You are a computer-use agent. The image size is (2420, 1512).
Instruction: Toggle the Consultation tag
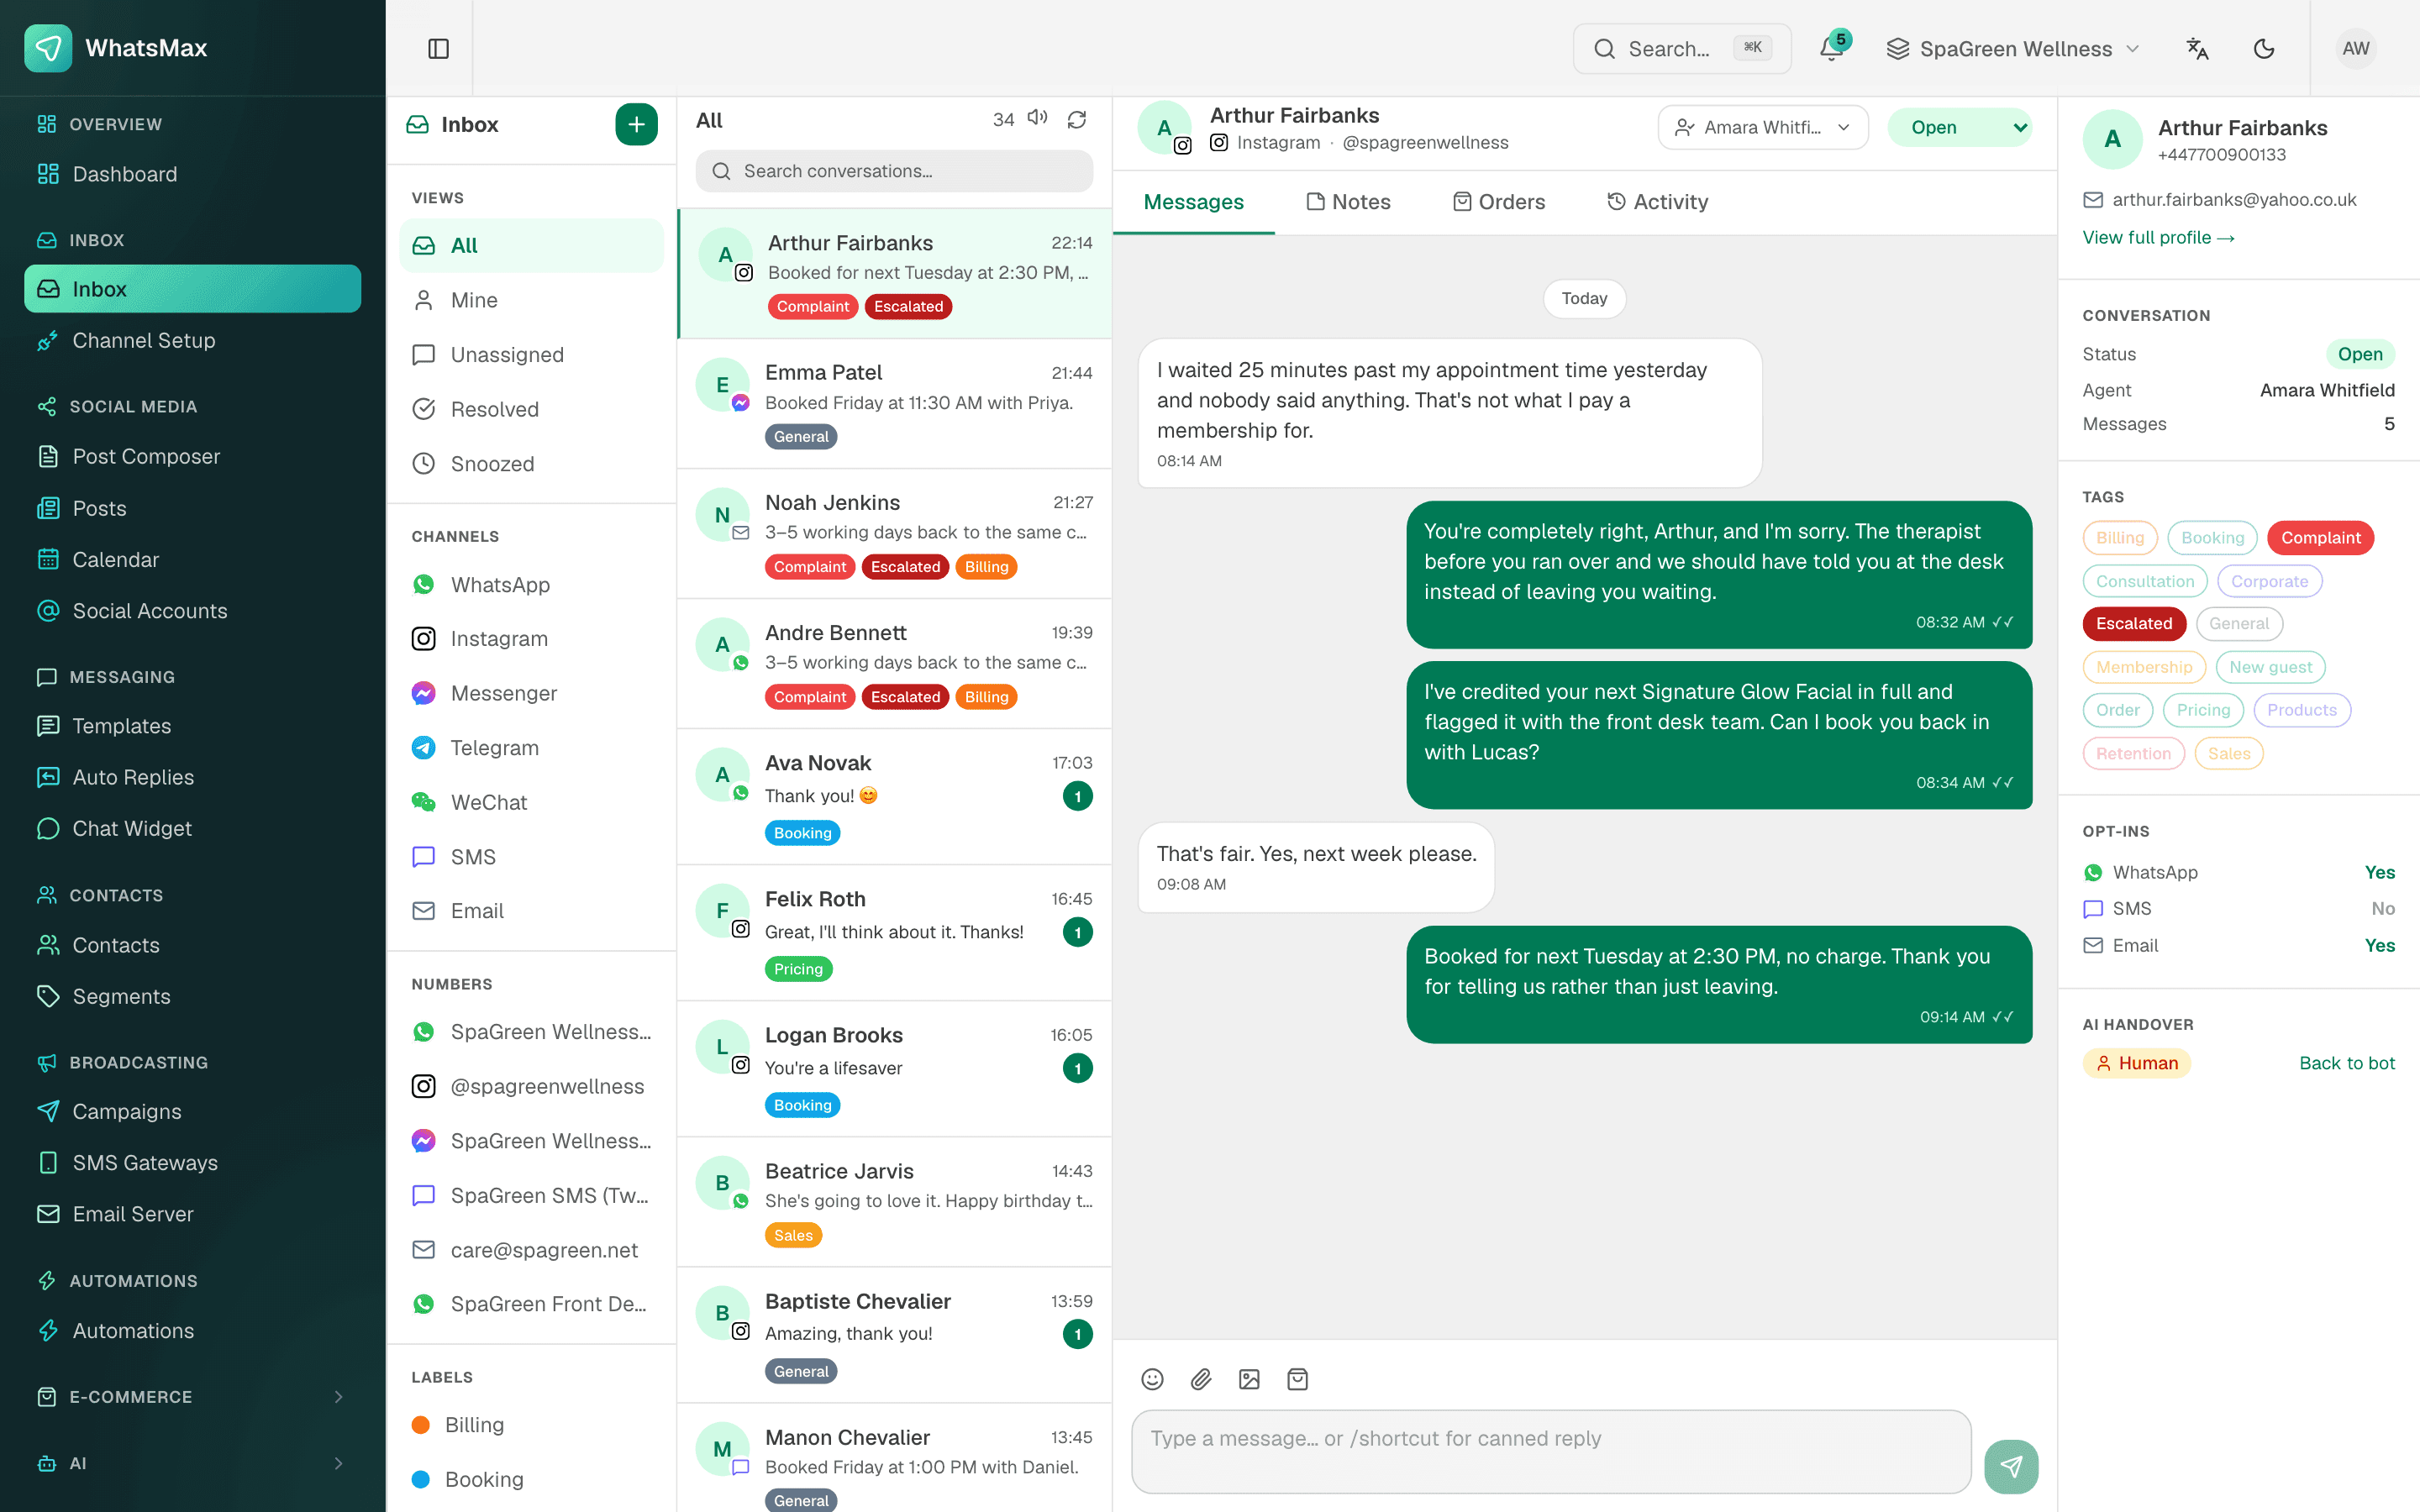[2145, 581]
